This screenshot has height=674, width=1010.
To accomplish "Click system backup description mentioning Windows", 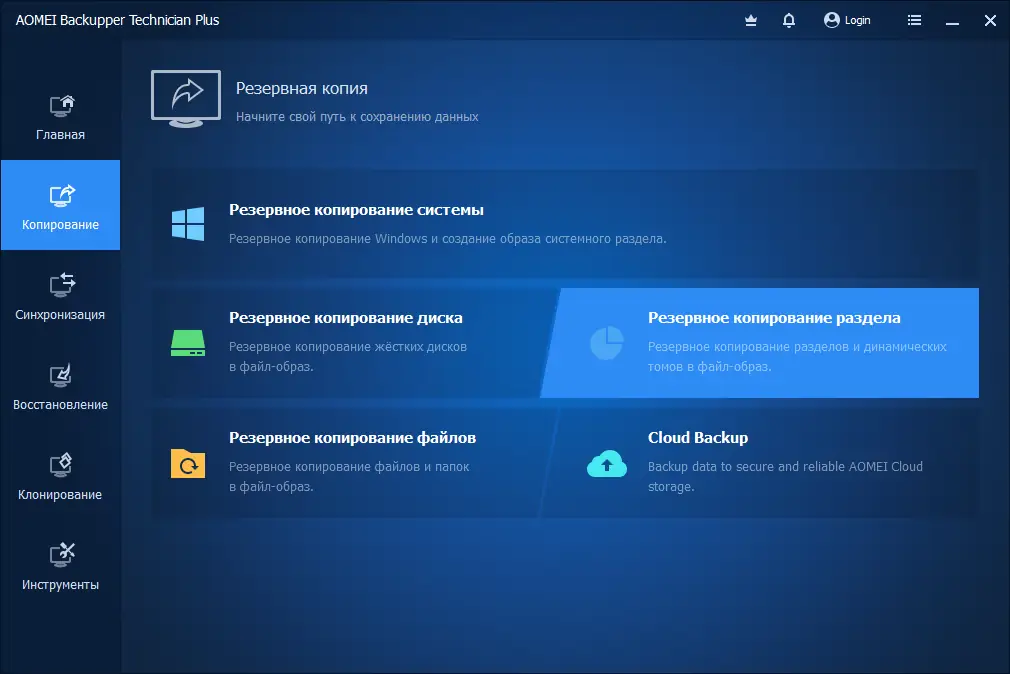I will [x=448, y=239].
